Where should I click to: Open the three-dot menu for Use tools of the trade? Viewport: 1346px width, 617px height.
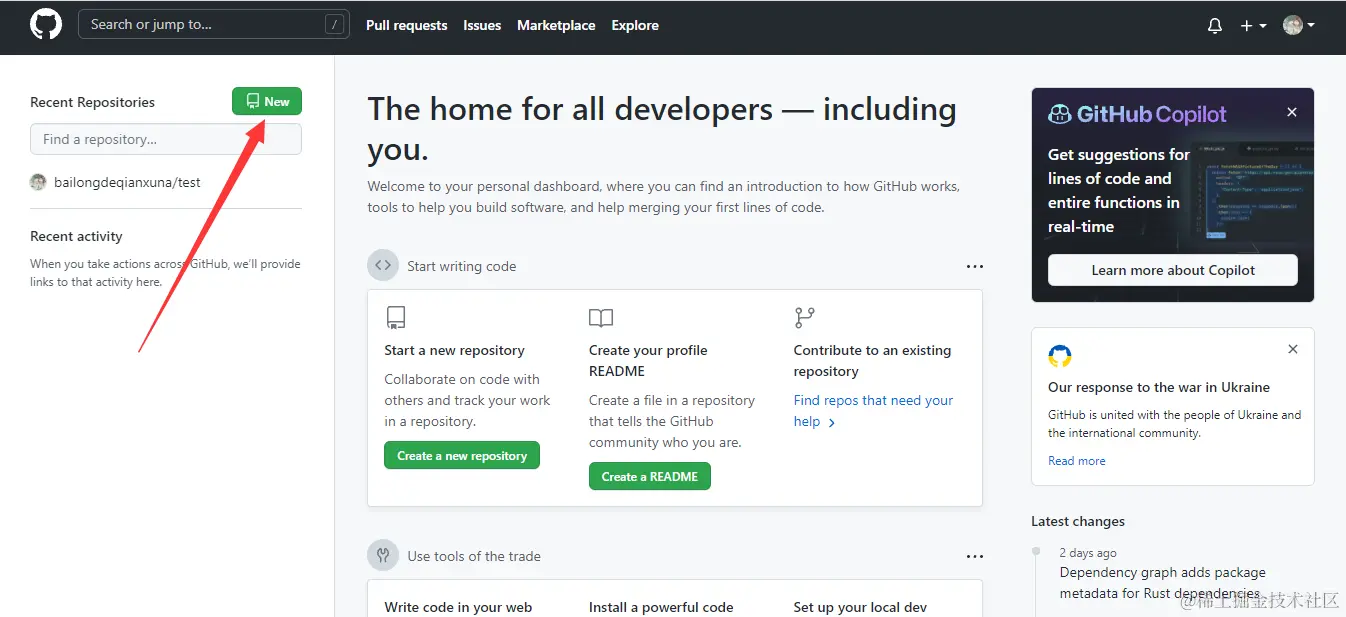975,556
